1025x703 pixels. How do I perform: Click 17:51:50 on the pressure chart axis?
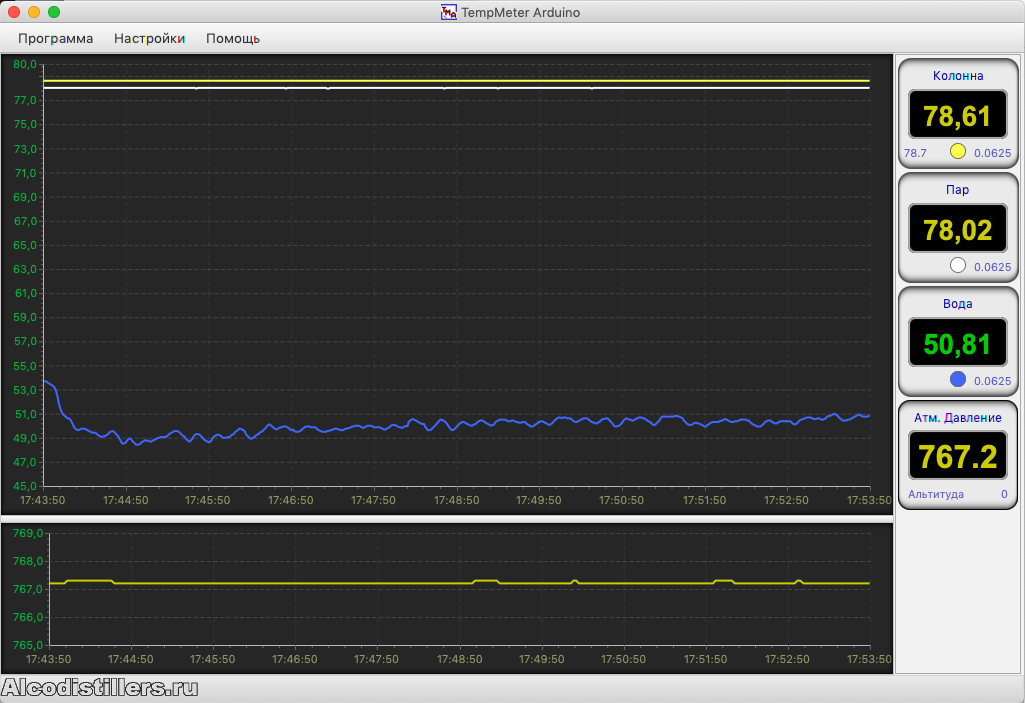(x=705, y=659)
